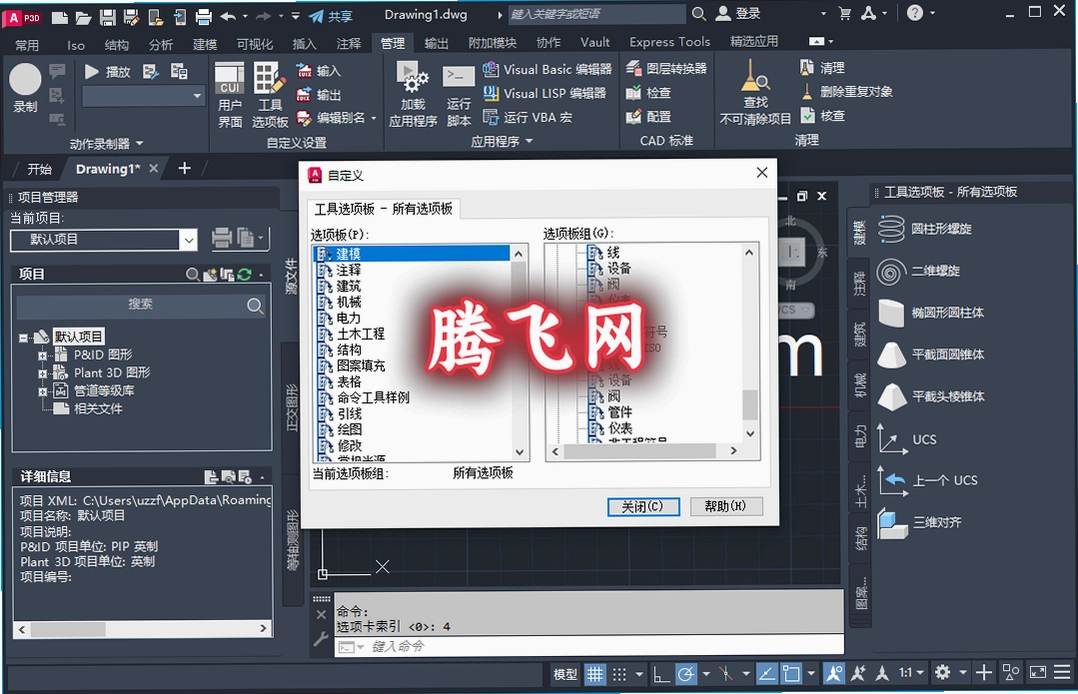
Task: Click the 键入命令 command input
Action: tap(589, 647)
